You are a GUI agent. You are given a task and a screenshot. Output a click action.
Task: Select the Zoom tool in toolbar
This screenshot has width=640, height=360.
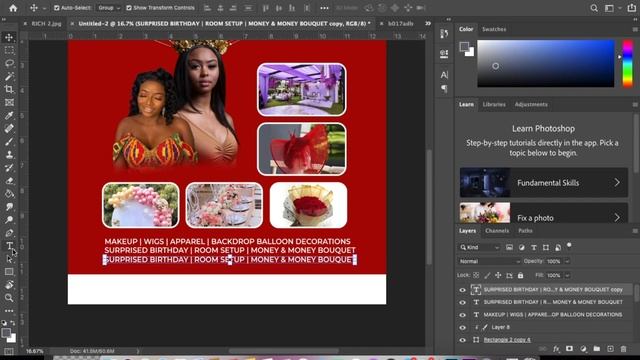tap(9, 298)
